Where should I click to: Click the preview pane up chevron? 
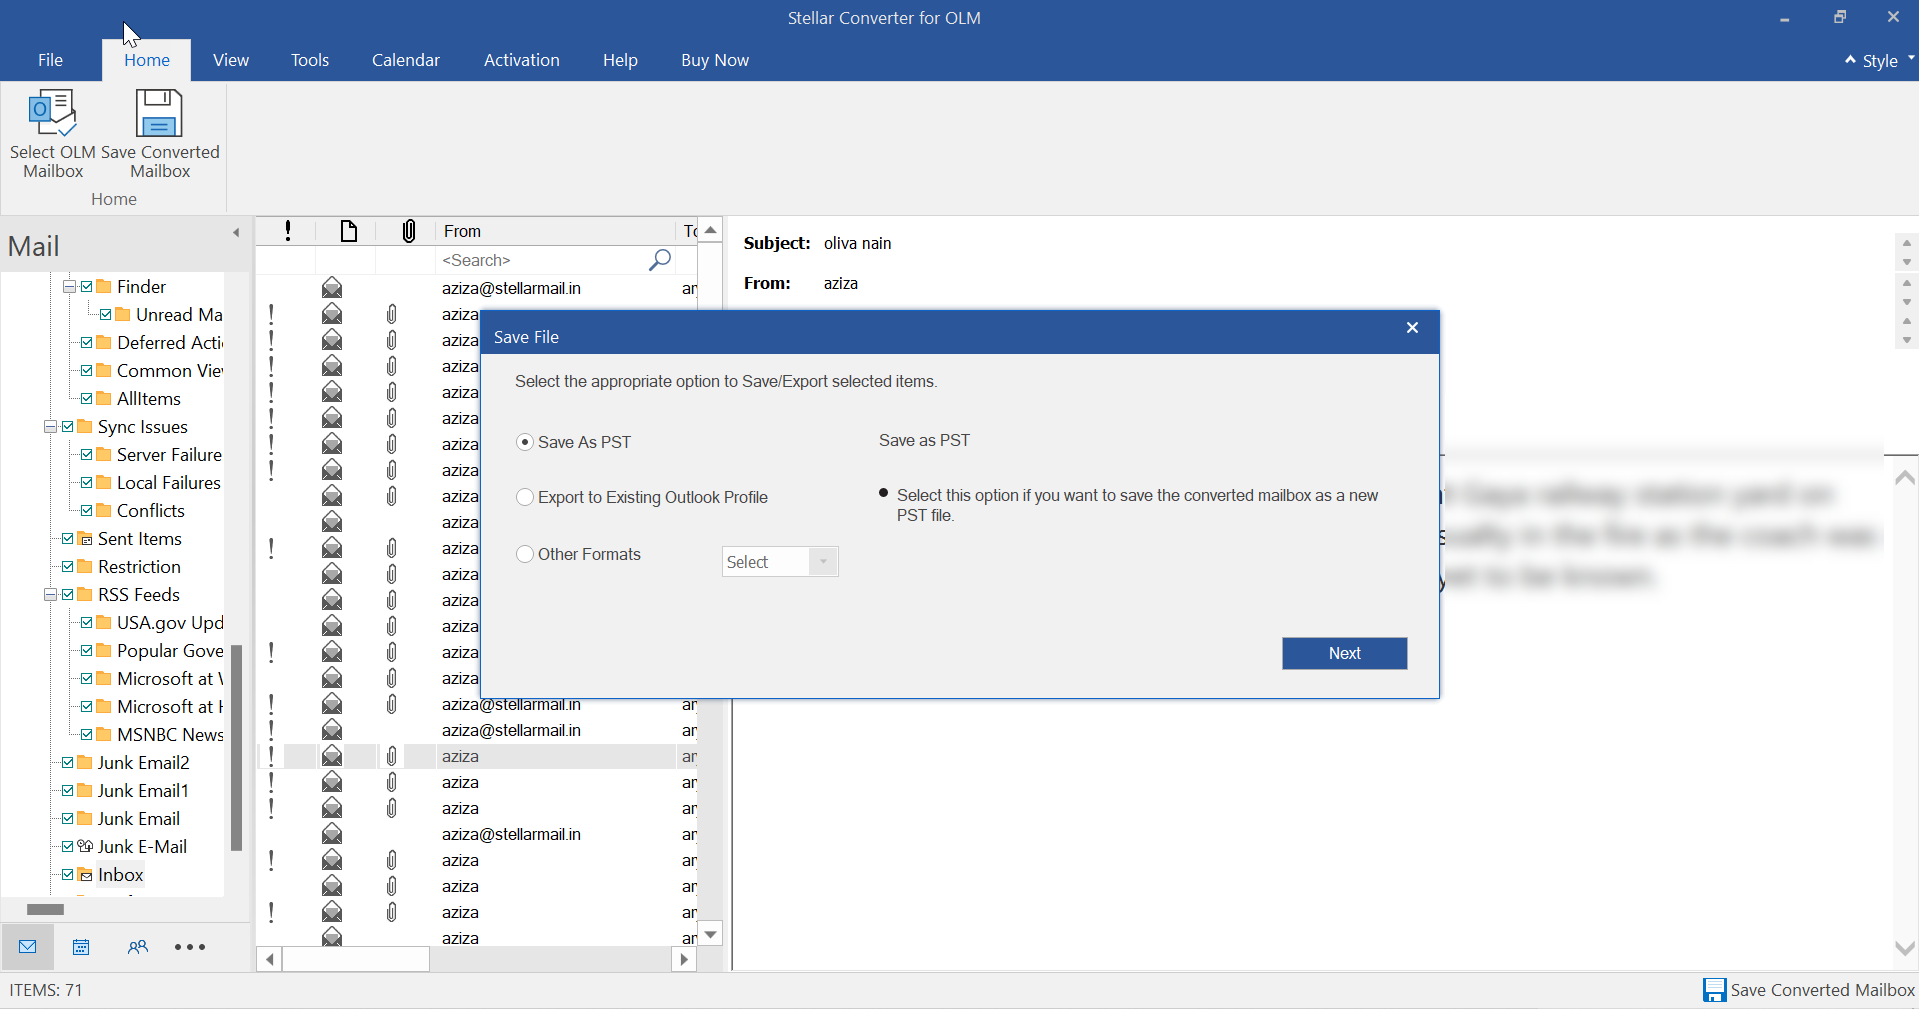tap(1905, 478)
